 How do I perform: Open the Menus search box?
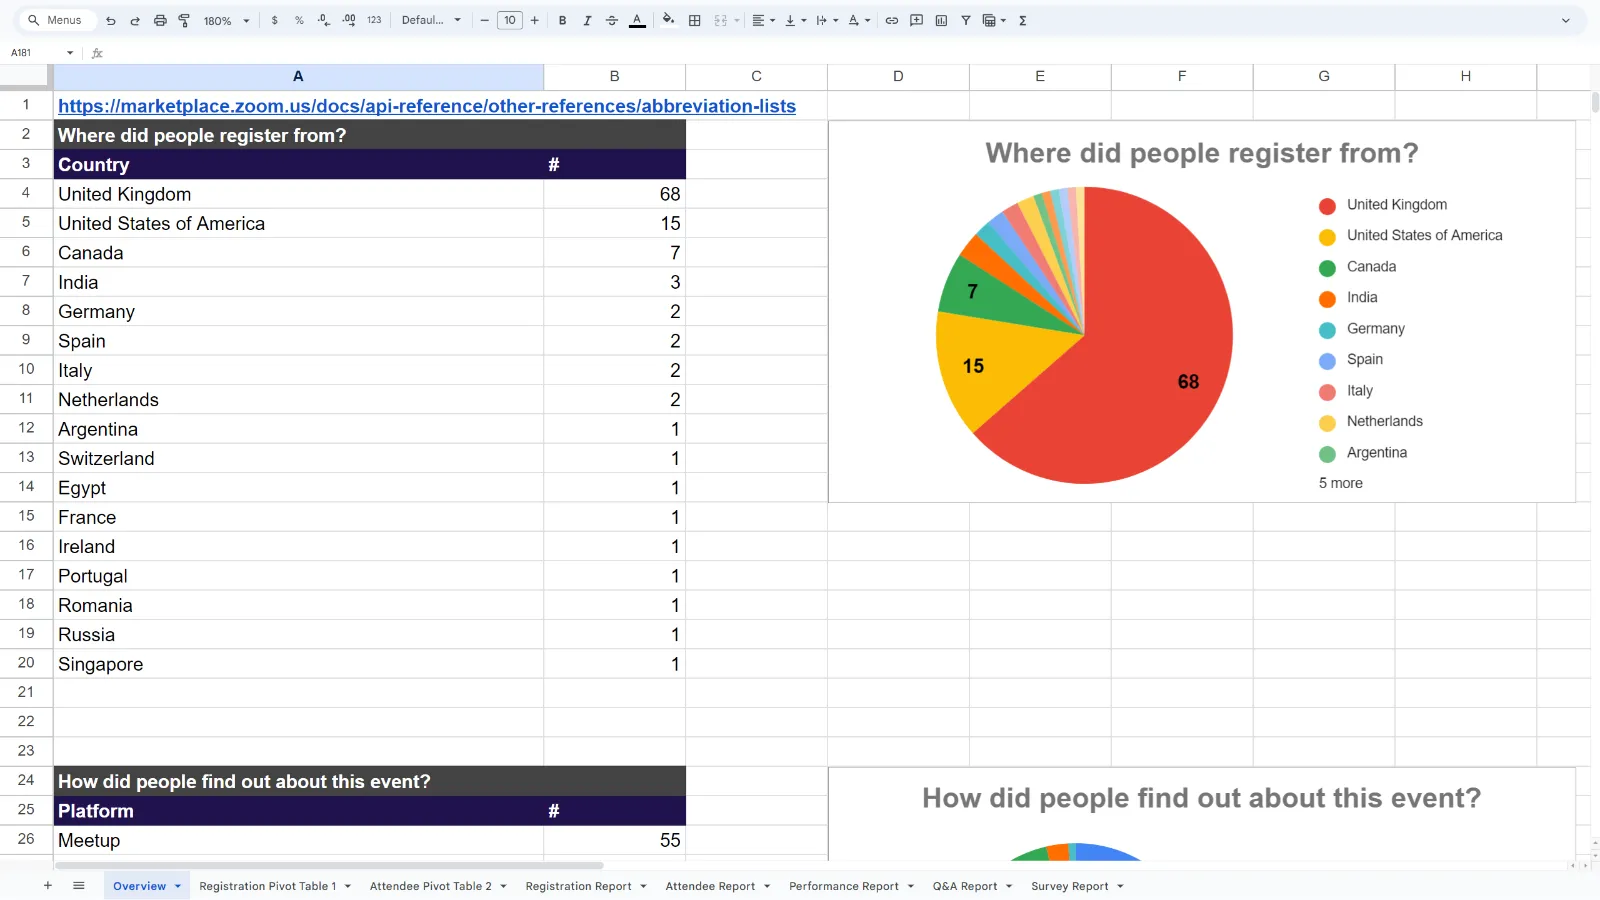[x=57, y=20]
